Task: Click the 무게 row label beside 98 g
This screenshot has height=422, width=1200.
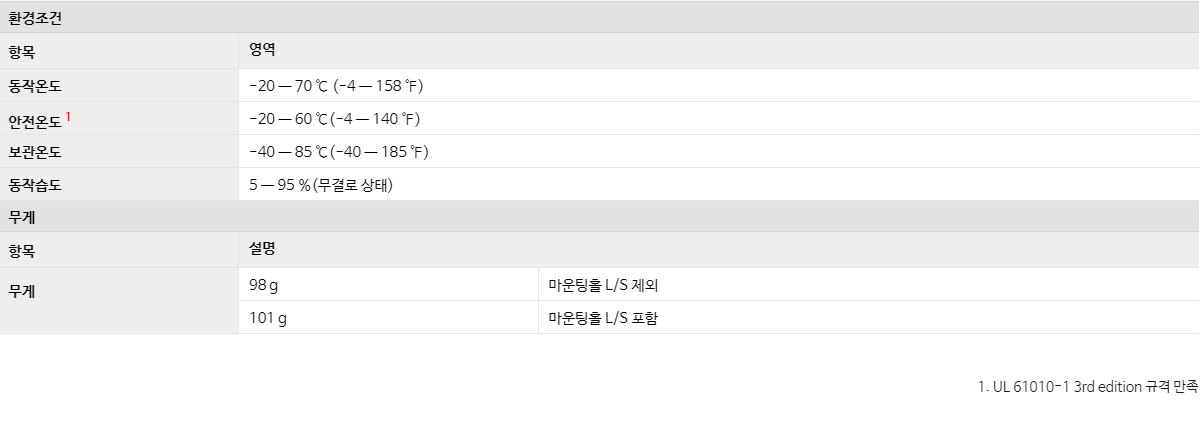Action: (x=21, y=291)
